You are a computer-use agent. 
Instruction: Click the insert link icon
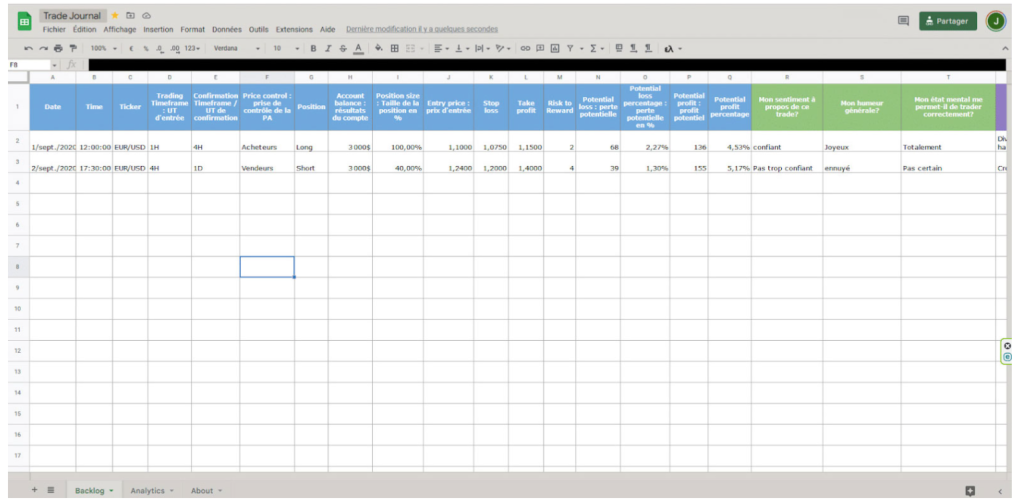(525, 48)
